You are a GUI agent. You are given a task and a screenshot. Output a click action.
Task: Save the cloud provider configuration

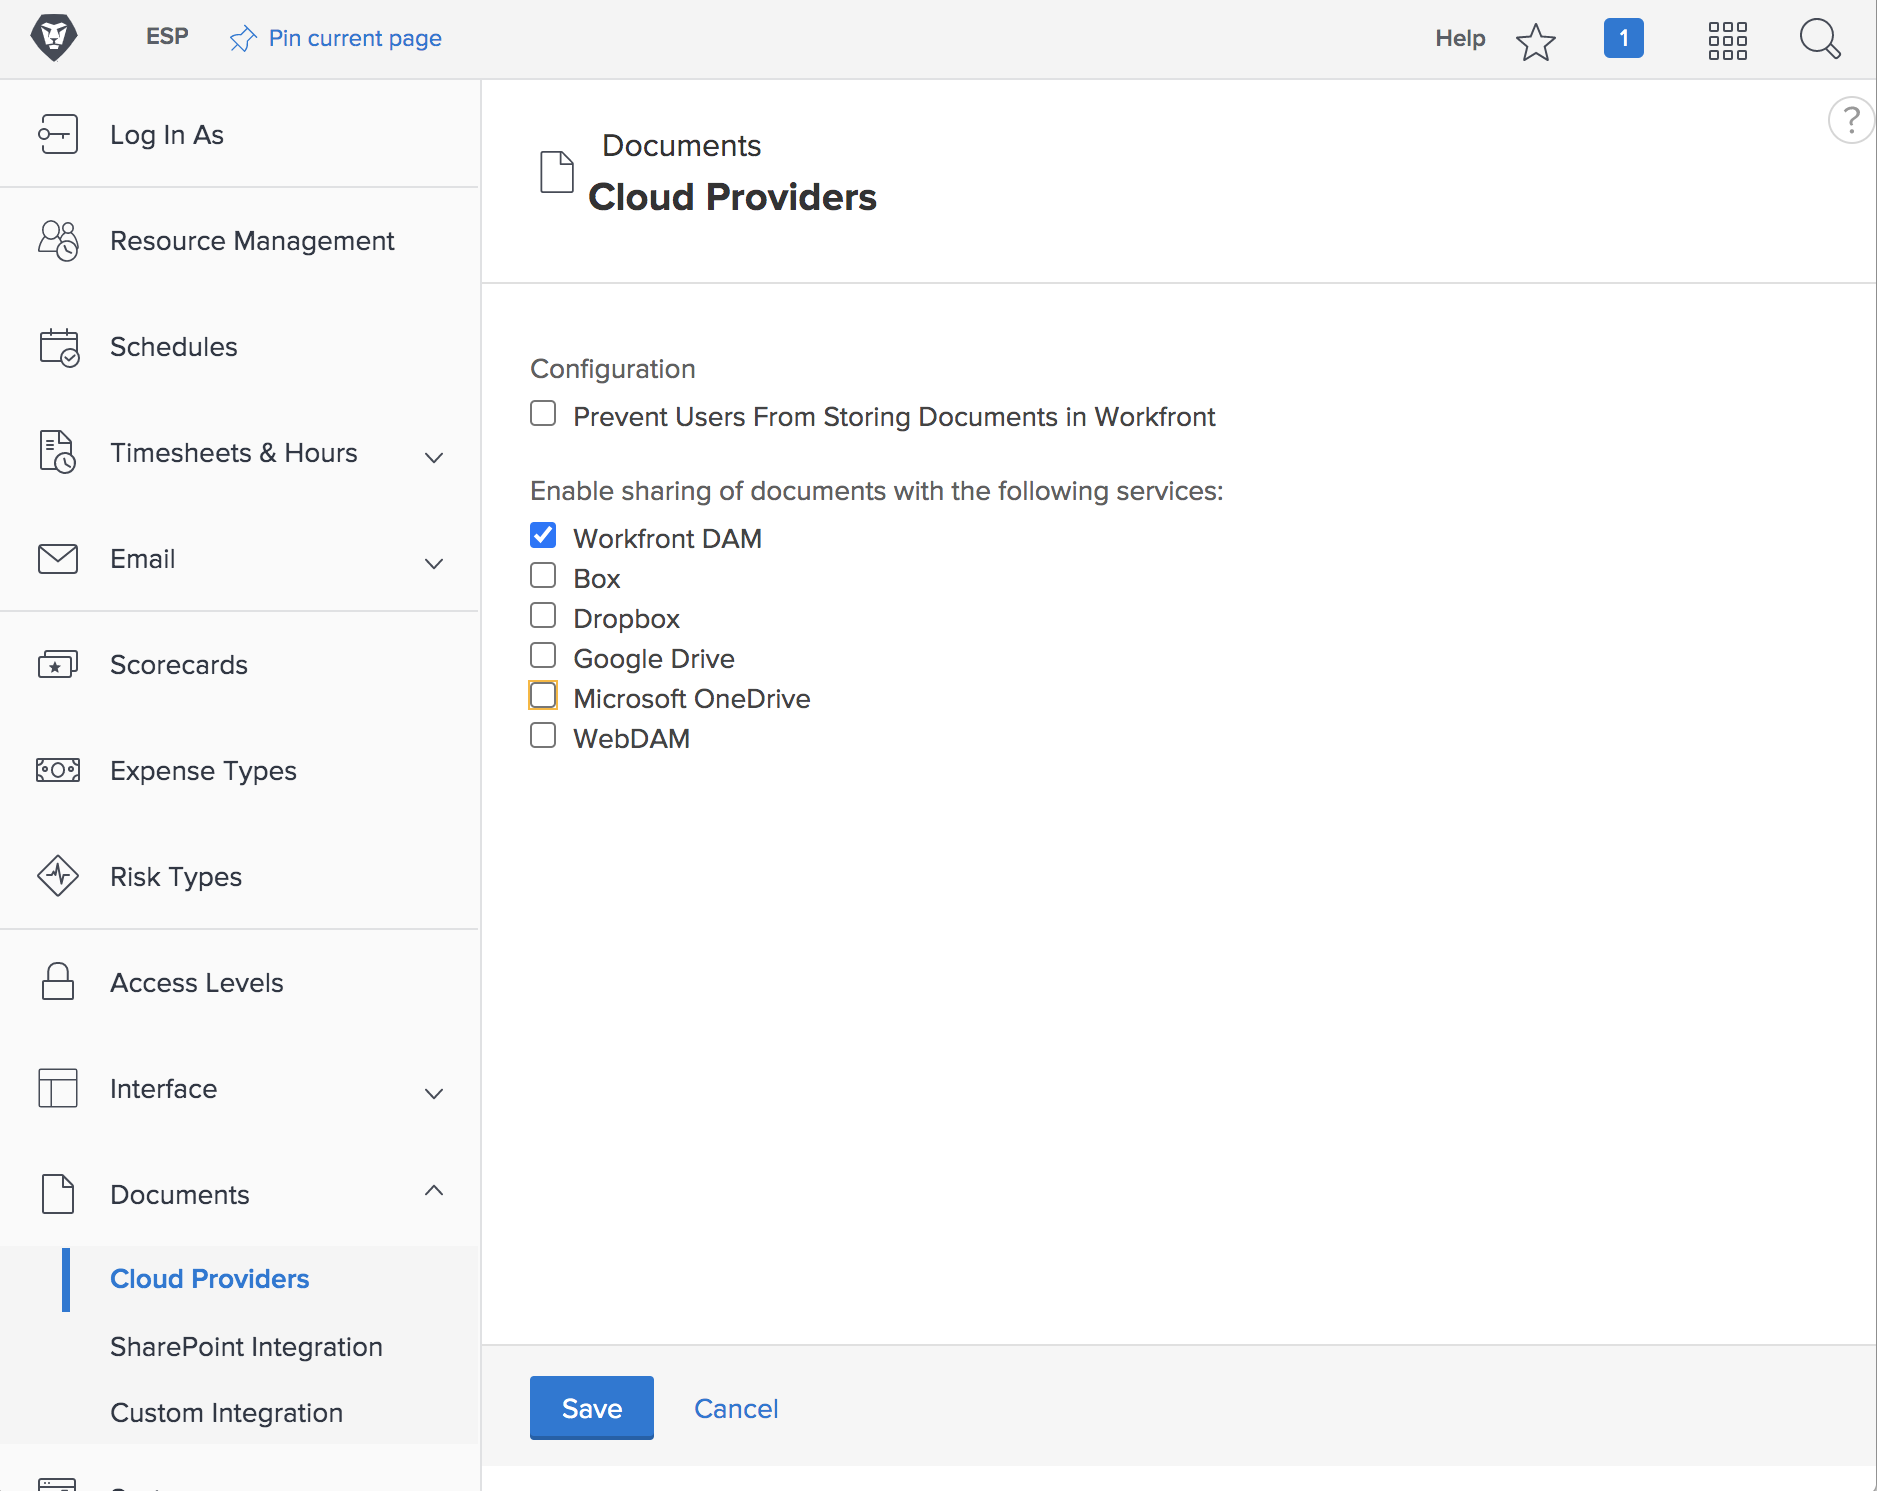click(591, 1407)
